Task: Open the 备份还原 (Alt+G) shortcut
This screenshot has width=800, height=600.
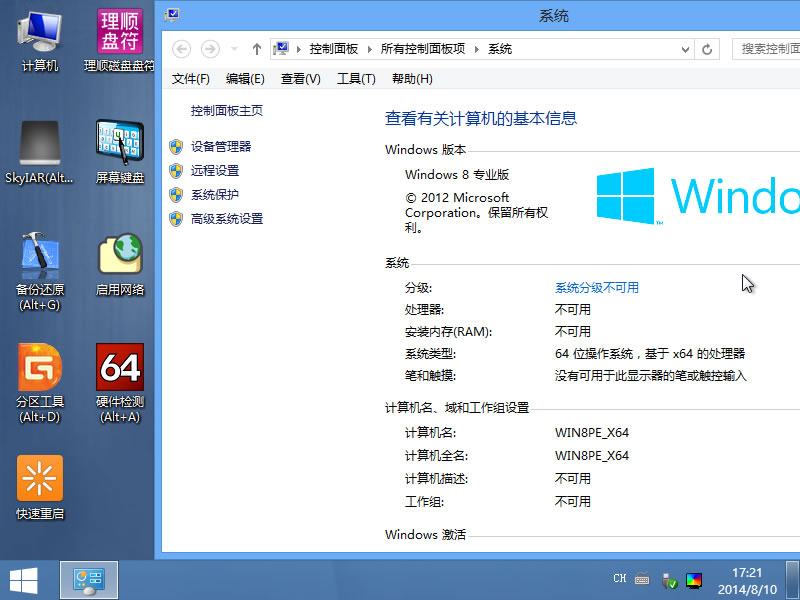Action: (x=40, y=271)
